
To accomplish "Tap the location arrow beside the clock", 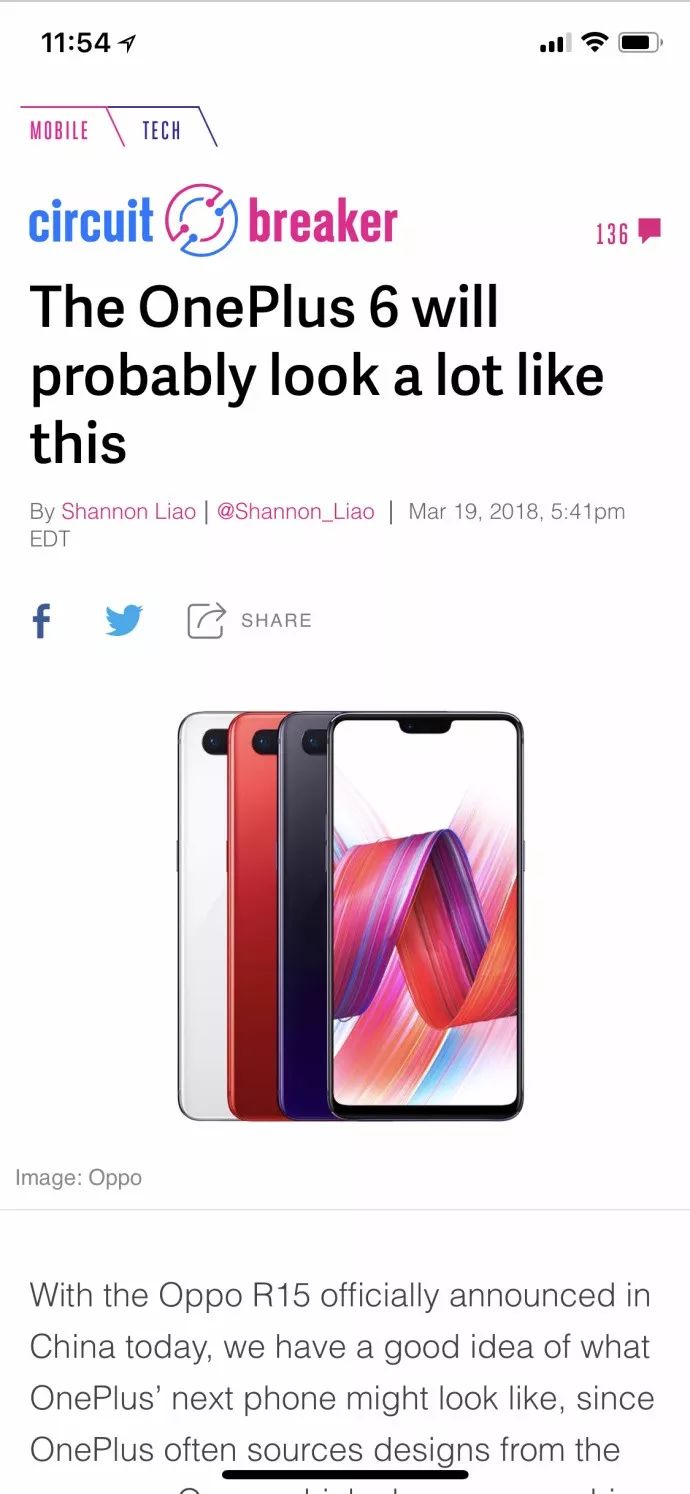I will pyautogui.click(x=126, y=43).
